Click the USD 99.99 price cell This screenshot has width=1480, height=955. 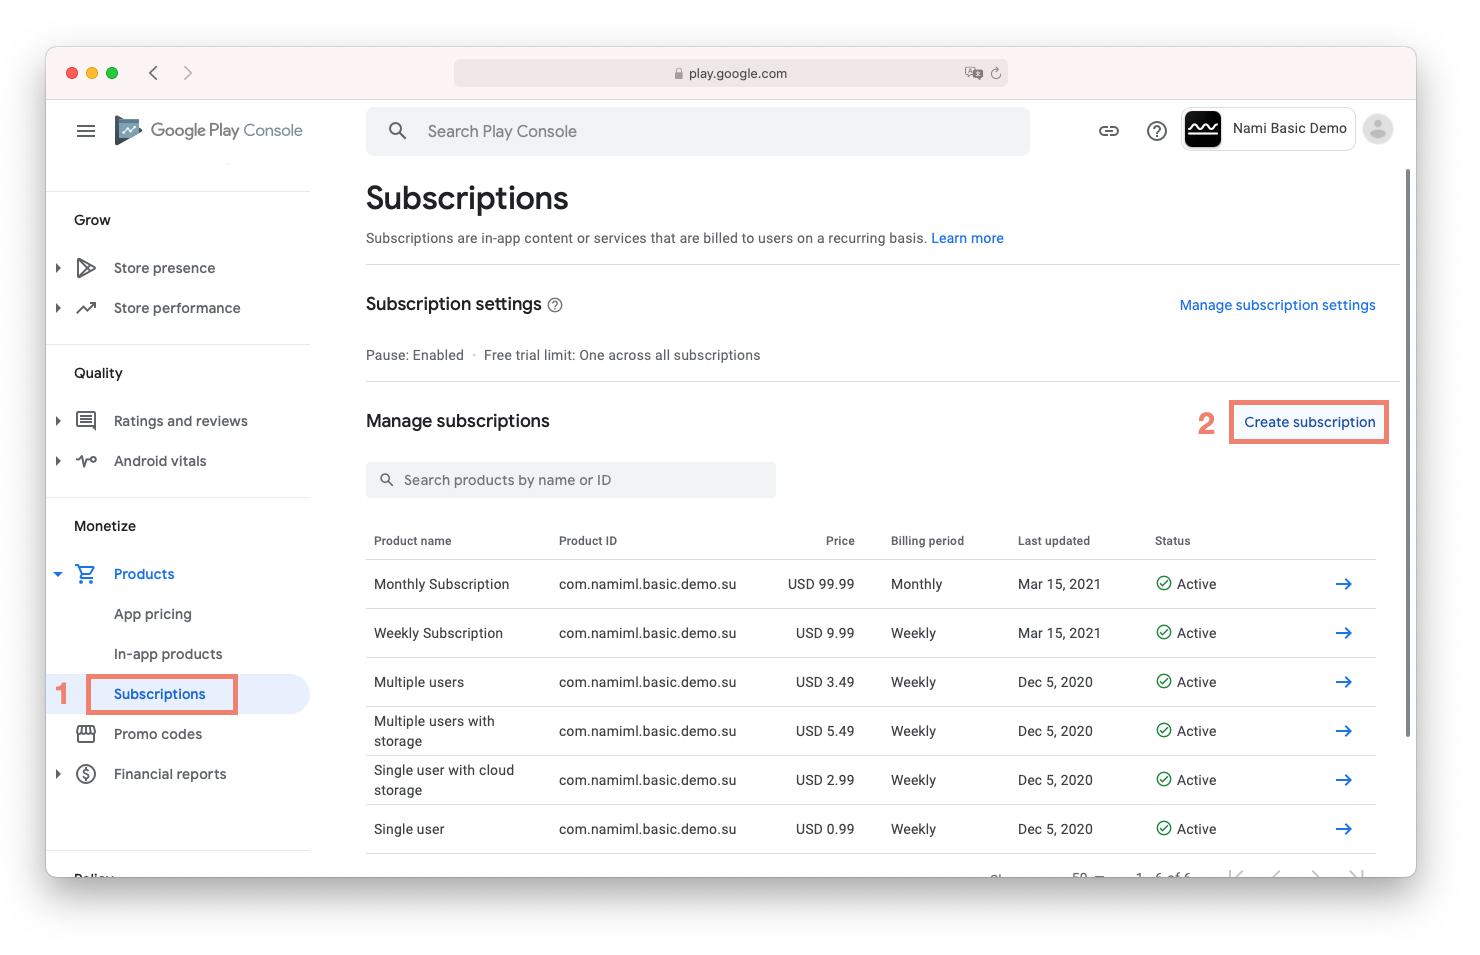(x=821, y=584)
